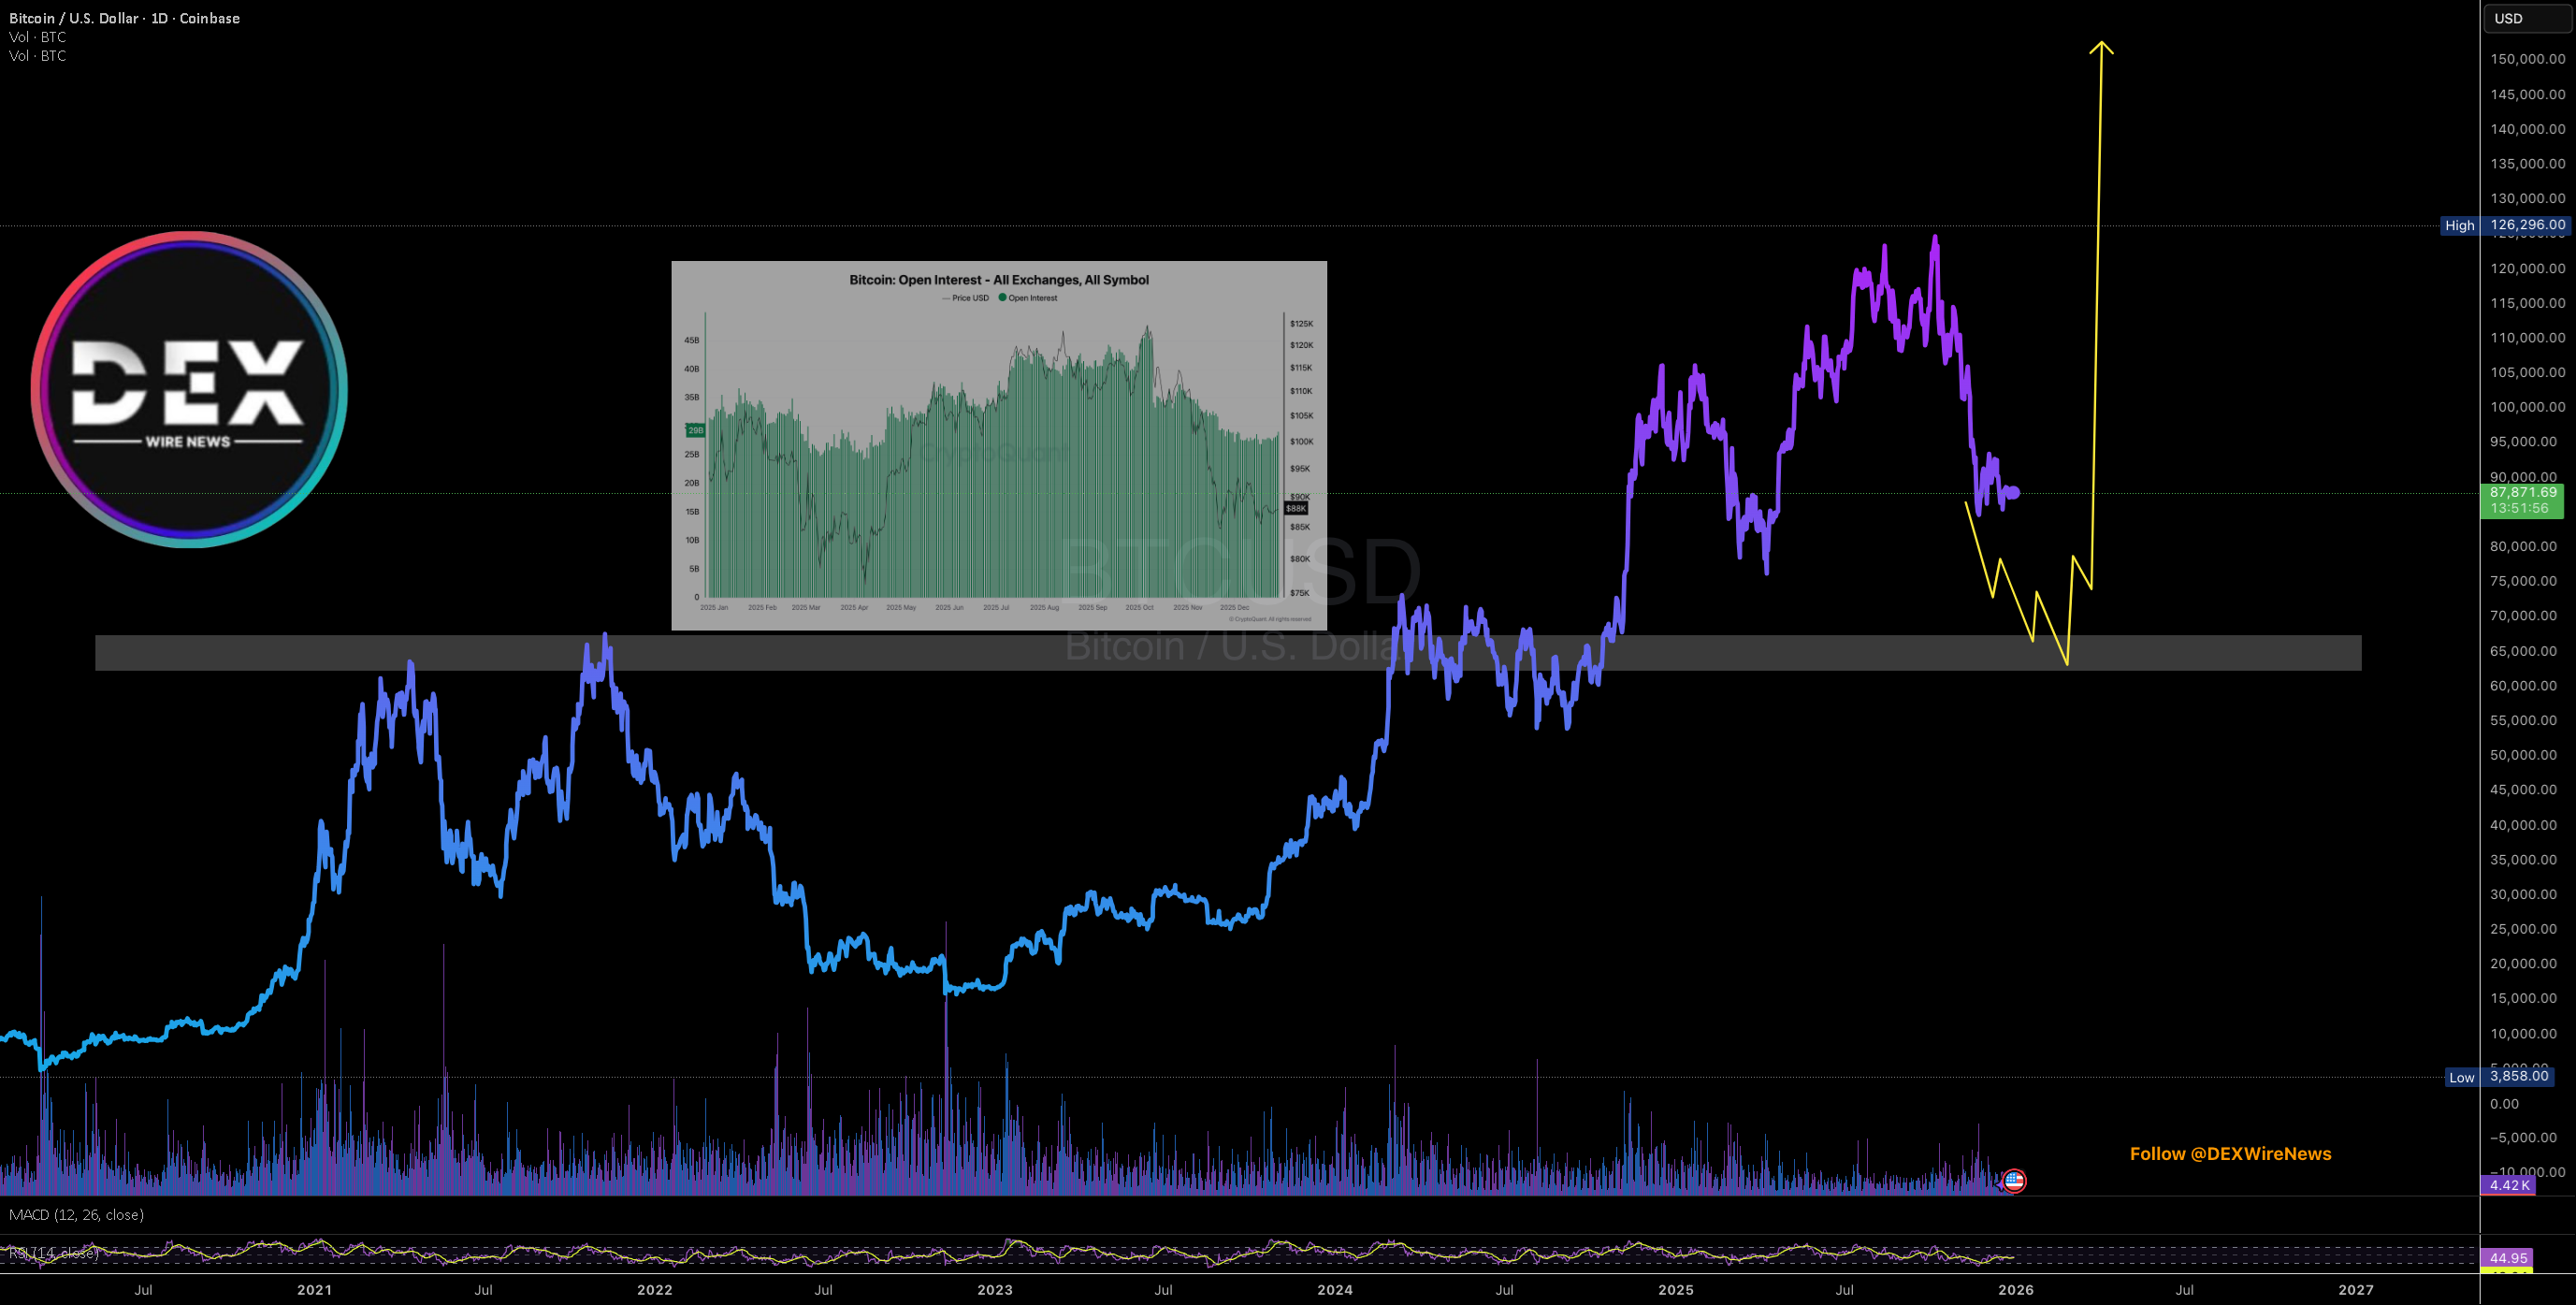2576x1305 pixels.
Task: Click the 2027 label on the time axis
Action: point(2356,1290)
